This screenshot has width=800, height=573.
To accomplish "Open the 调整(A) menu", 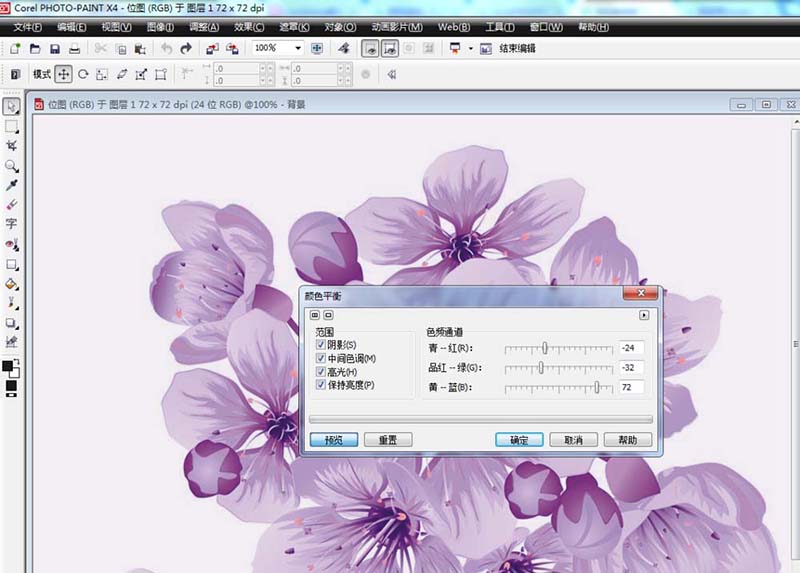I will point(206,27).
